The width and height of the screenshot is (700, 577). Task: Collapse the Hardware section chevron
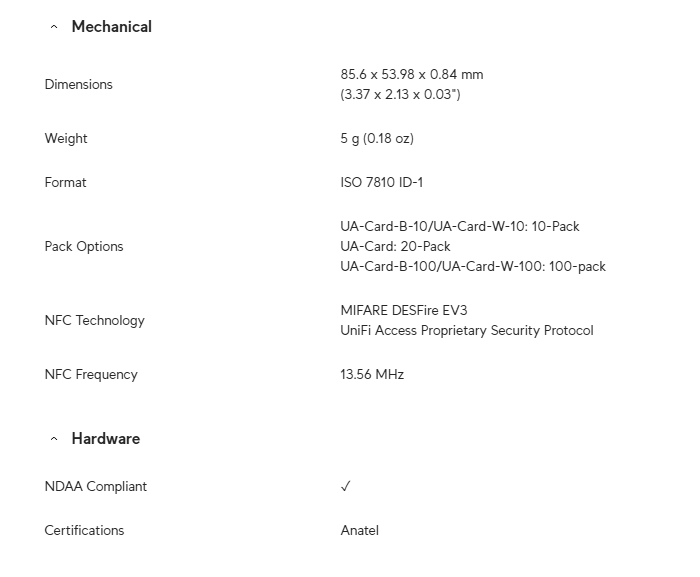pyautogui.click(x=54, y=439)
